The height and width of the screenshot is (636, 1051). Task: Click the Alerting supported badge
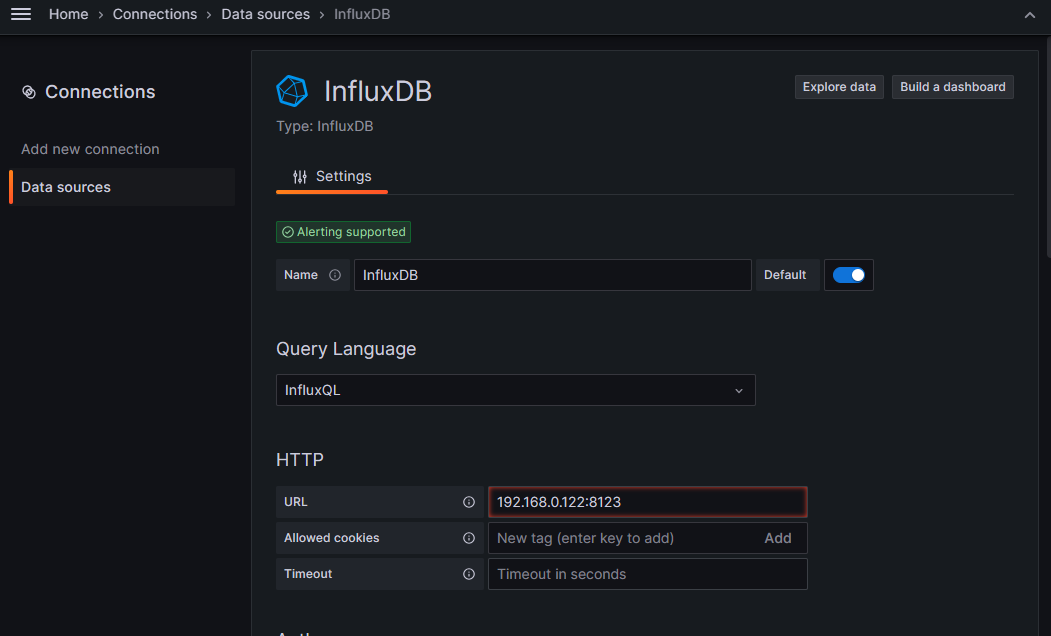(x=343, y=232)
